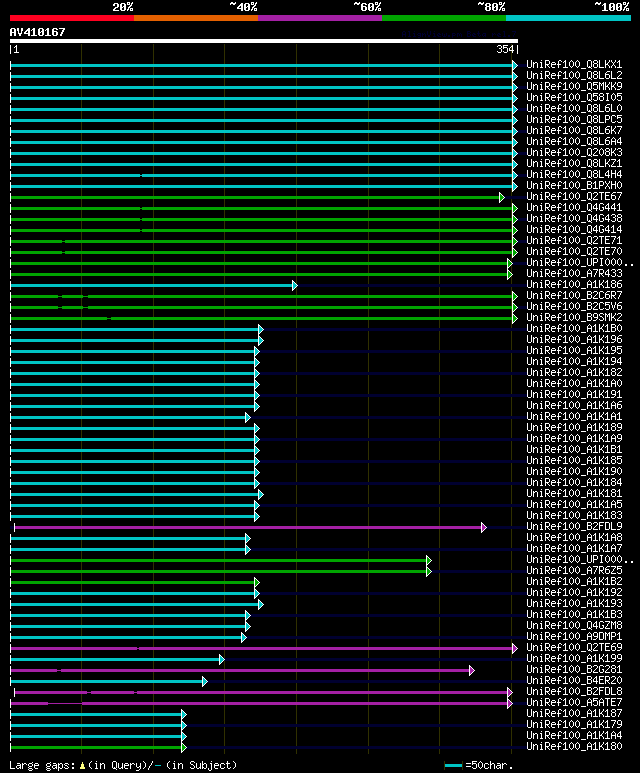The image size is (640, 773).
Task: Select label UniRef100_A1K193
Action: 574,603
